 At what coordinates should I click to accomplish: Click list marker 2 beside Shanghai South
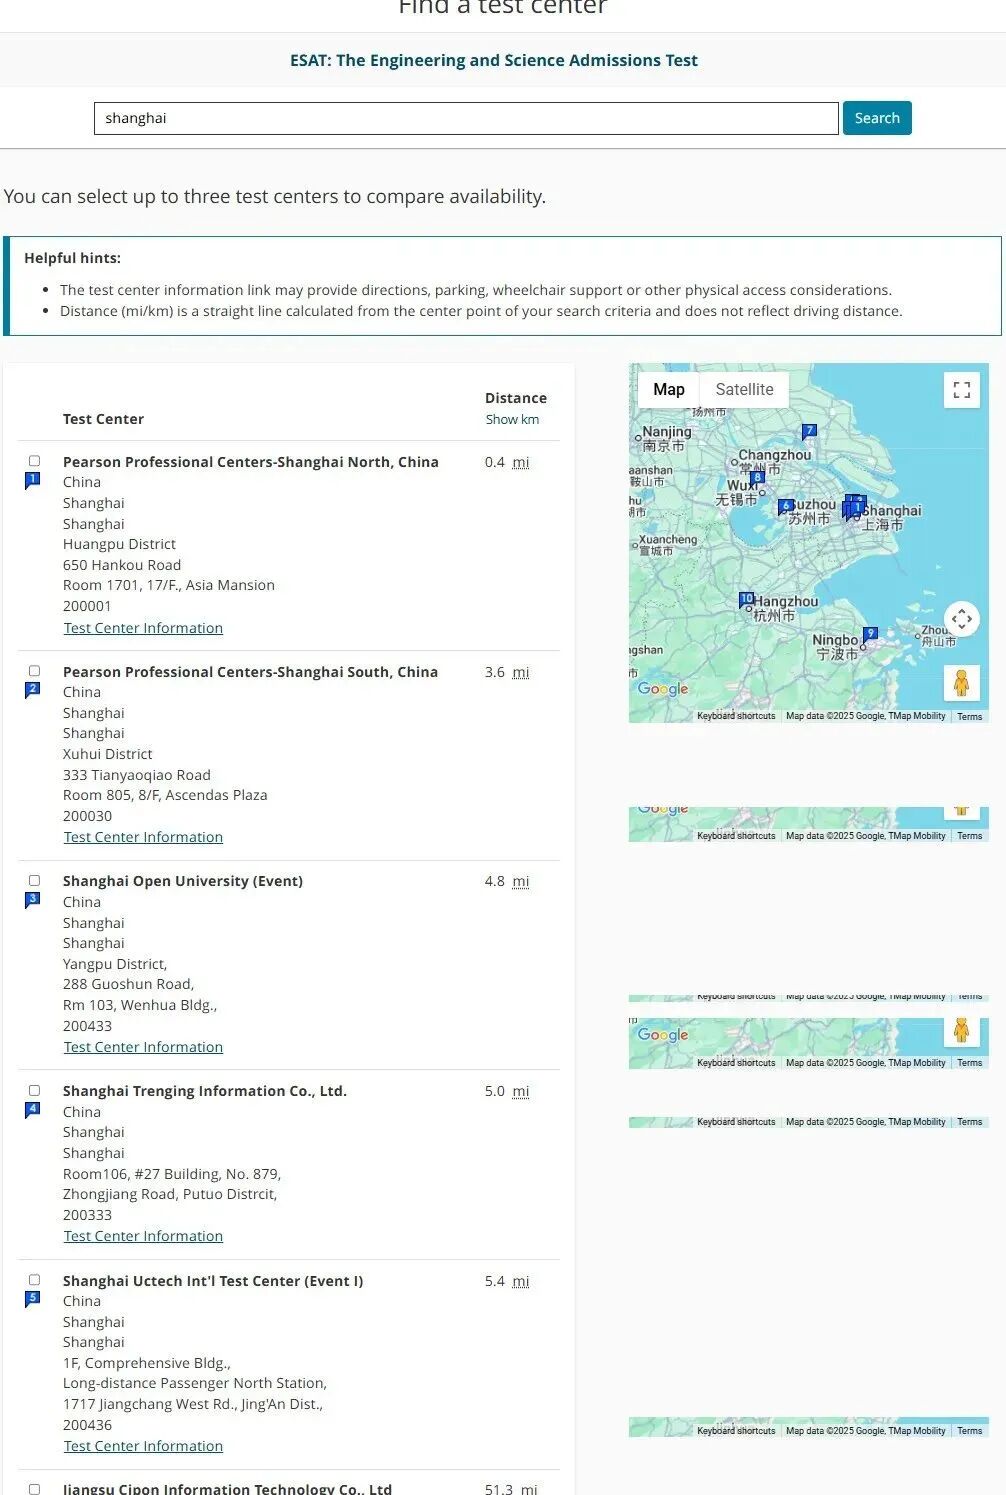tap(33, 690)
